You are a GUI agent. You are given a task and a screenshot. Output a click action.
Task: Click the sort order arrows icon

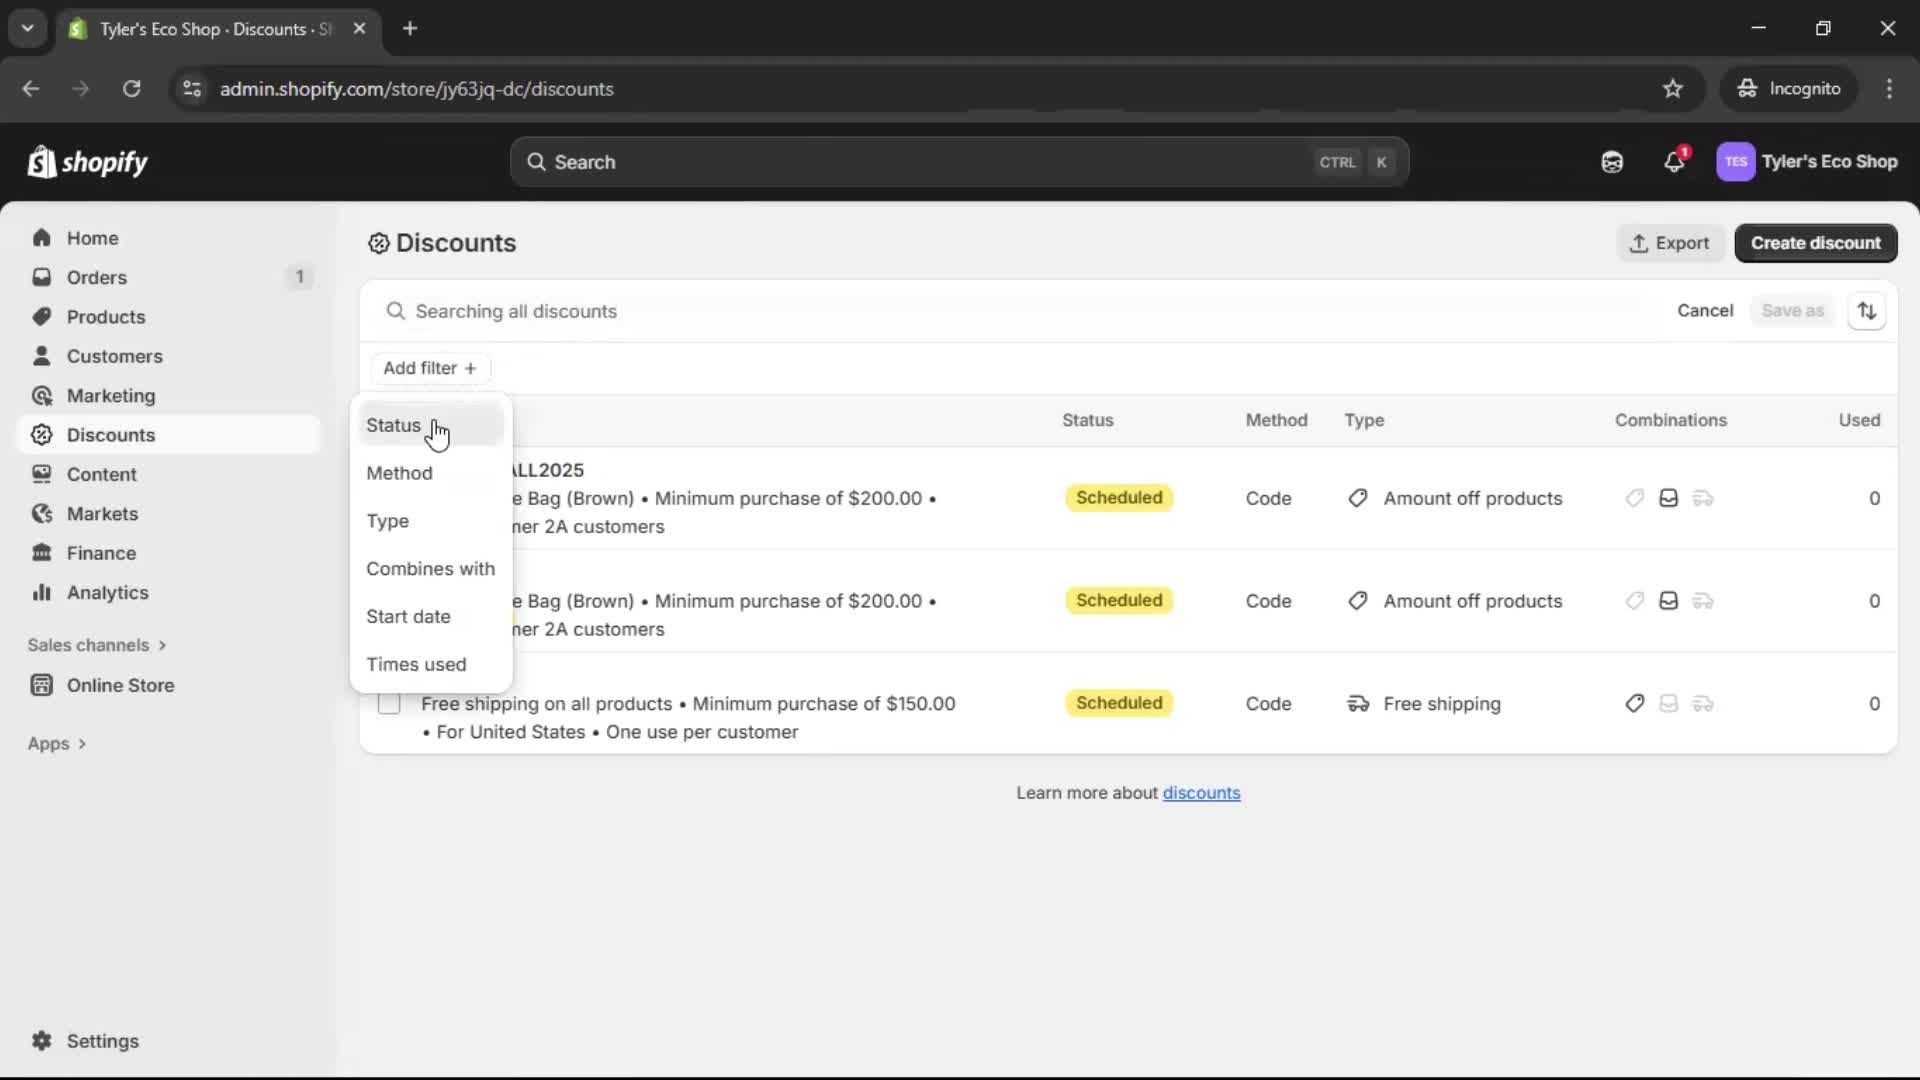(1868, 310)
